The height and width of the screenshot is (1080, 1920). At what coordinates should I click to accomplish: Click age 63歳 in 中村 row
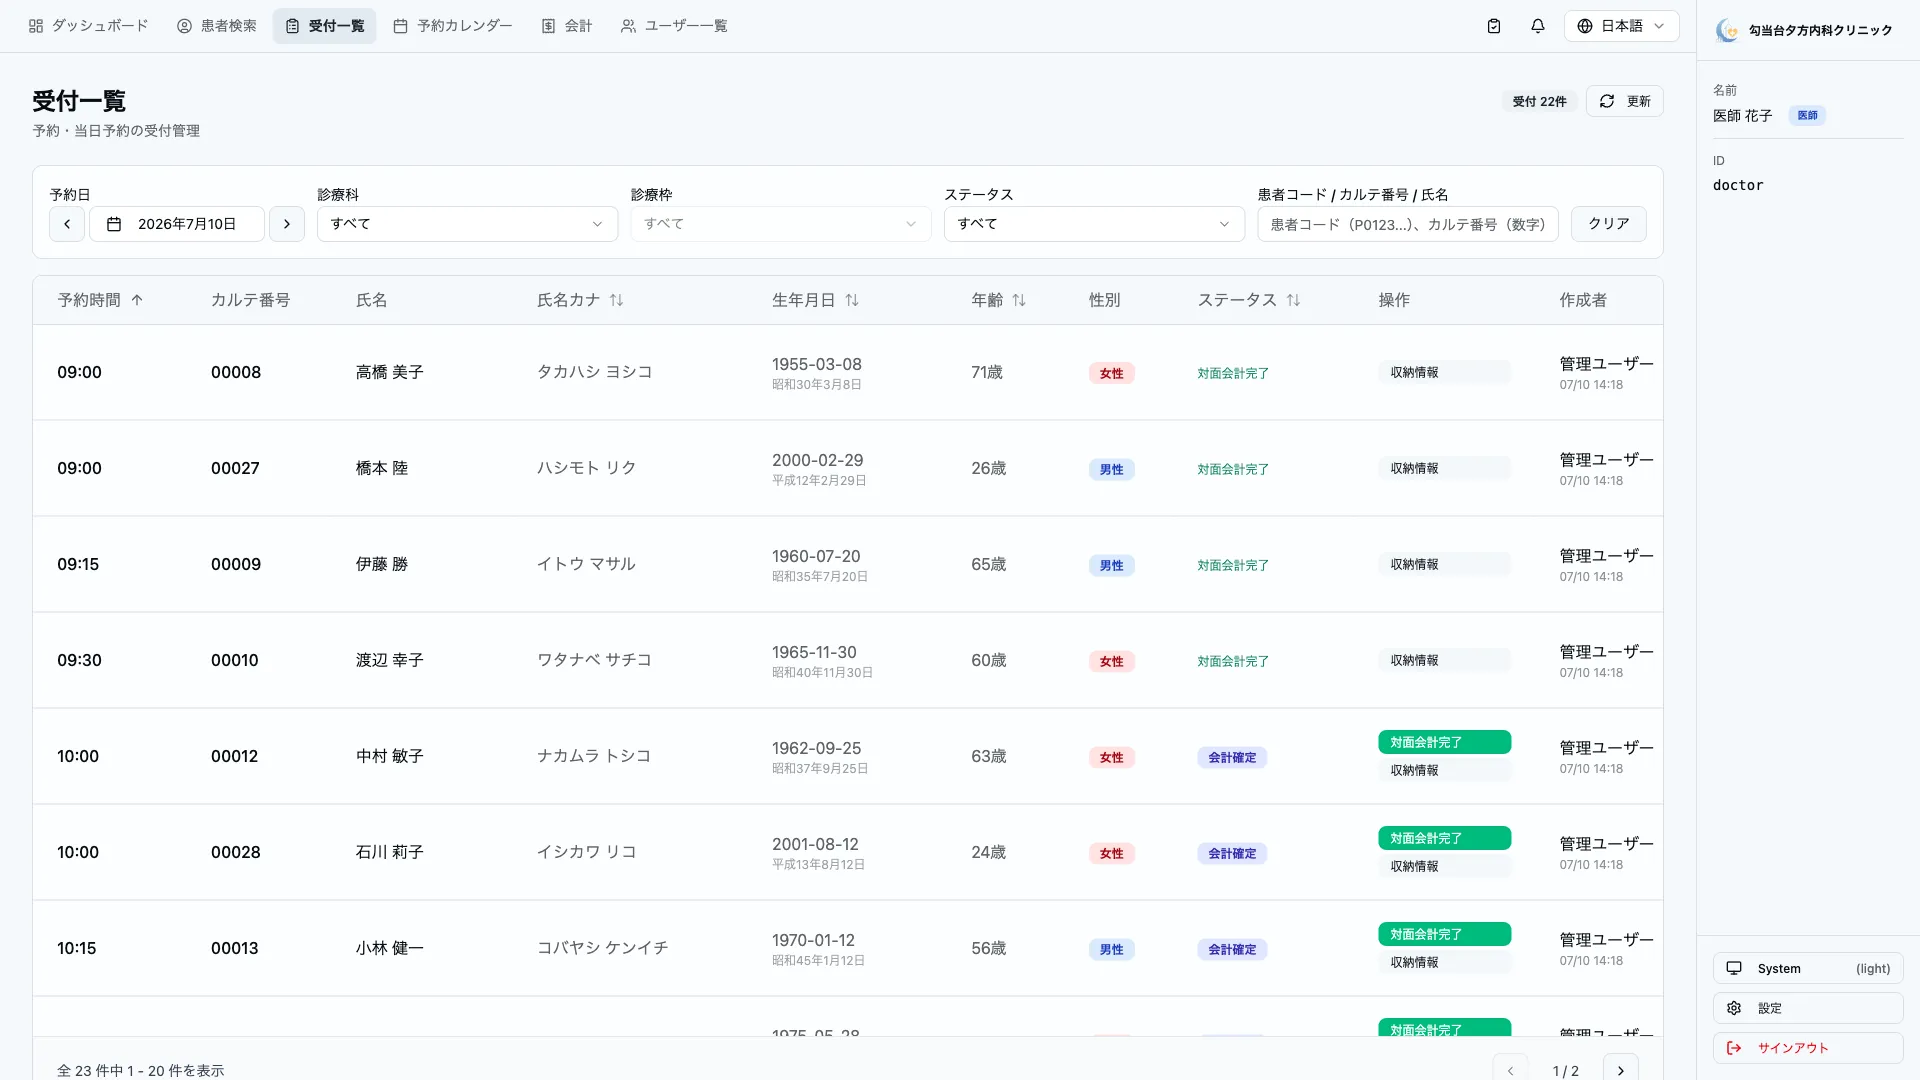pos(988,756)
